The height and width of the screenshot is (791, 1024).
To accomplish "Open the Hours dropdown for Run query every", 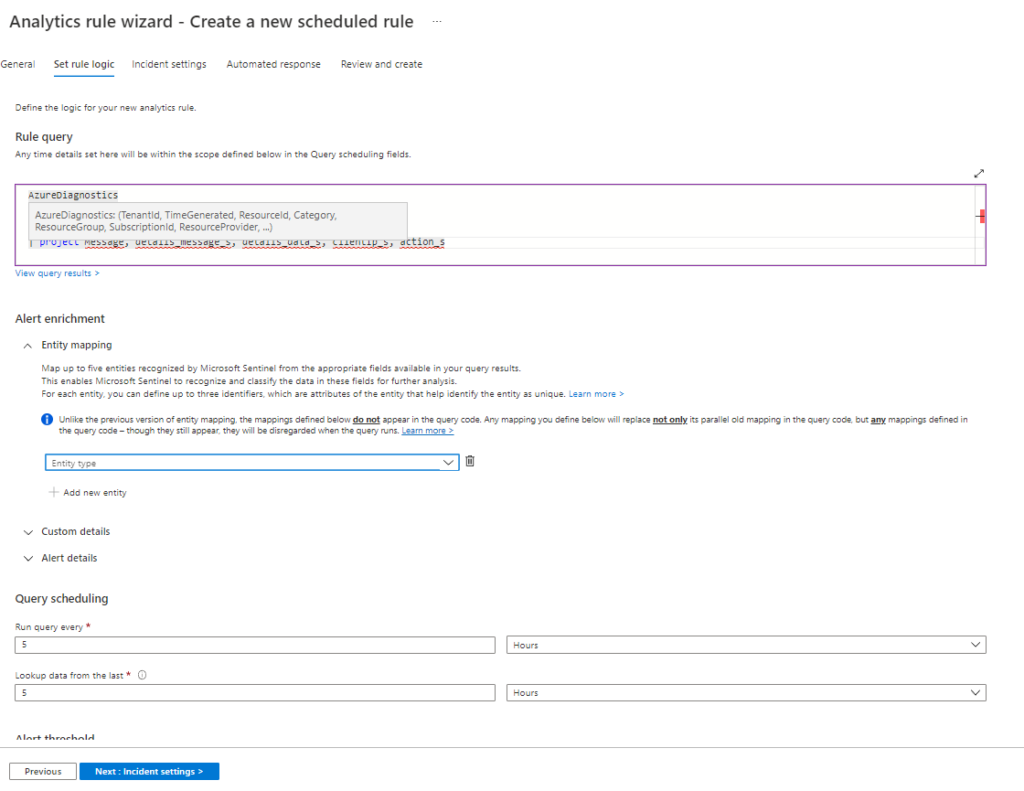I will coord(744,645).
